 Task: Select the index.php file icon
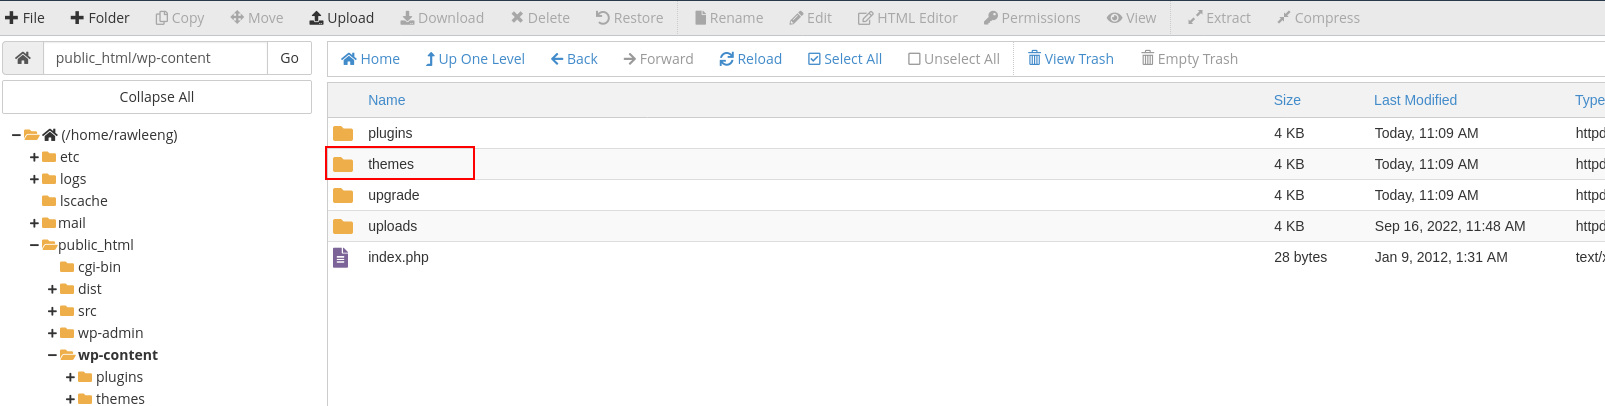pos(341,257)
